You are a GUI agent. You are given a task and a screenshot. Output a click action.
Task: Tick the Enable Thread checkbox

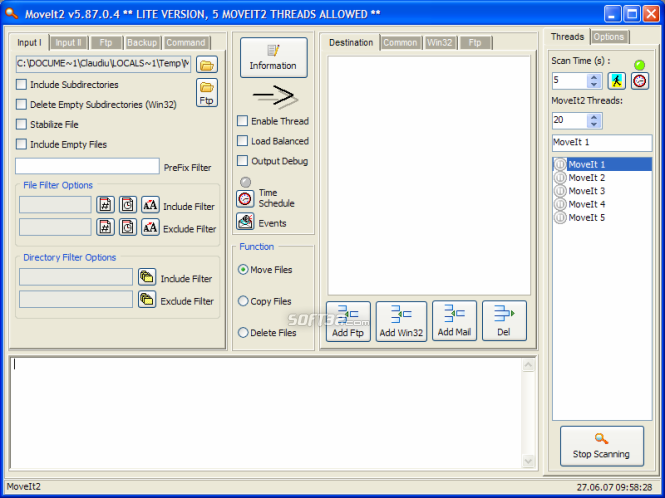[242, 121]
